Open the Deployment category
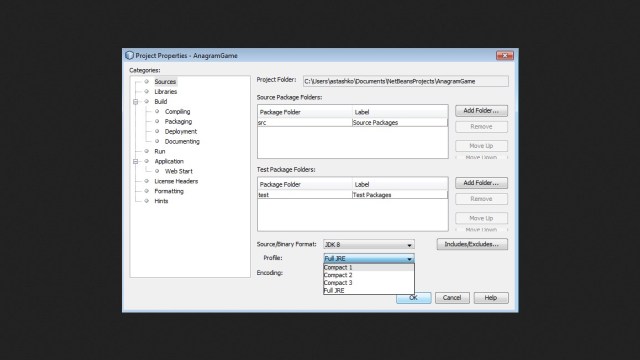Viewport: 640px width, 360px height. tap(180, 131)
